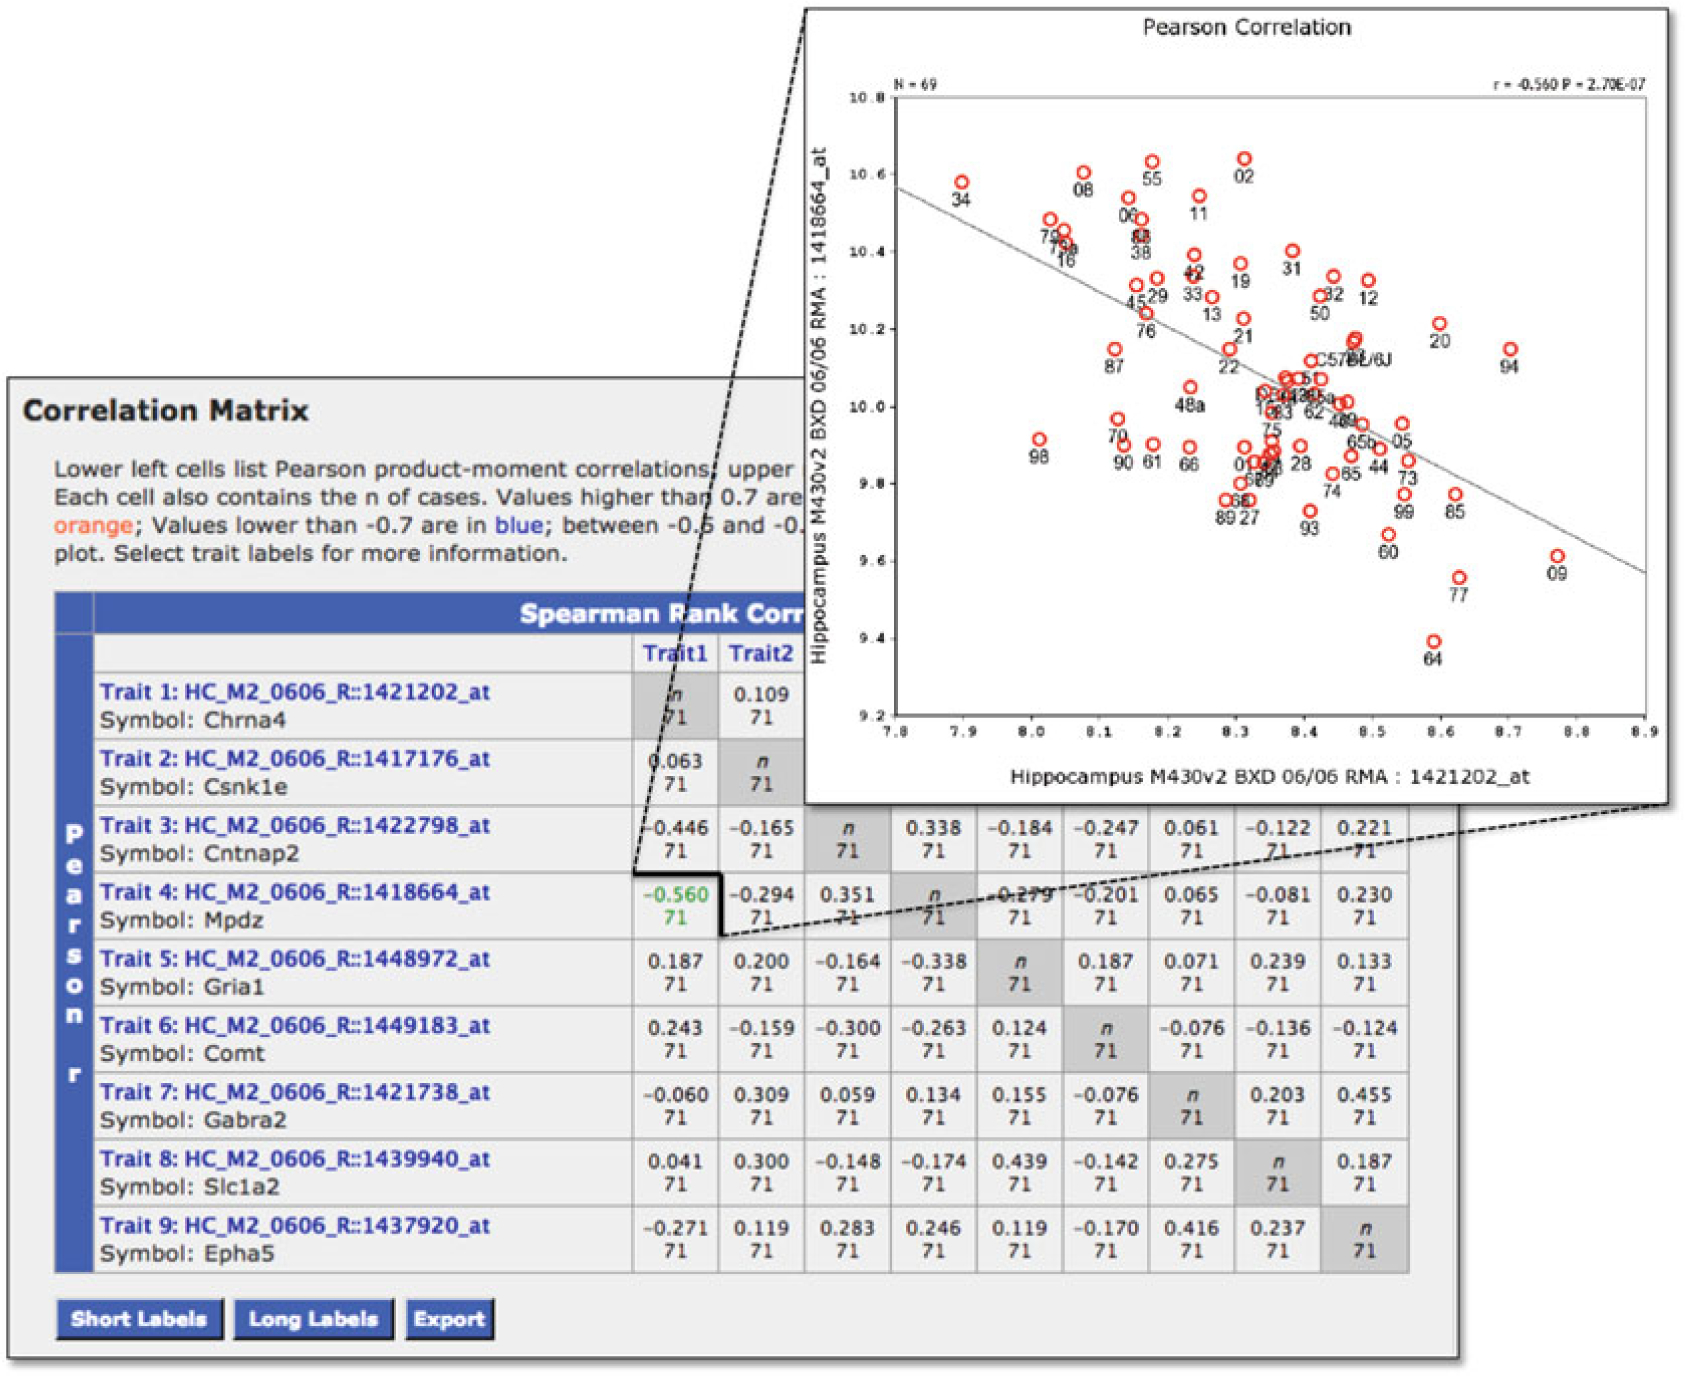Open Trait 1 HC_M2_0606_R::1421202_at link

[x=295, y=692]
